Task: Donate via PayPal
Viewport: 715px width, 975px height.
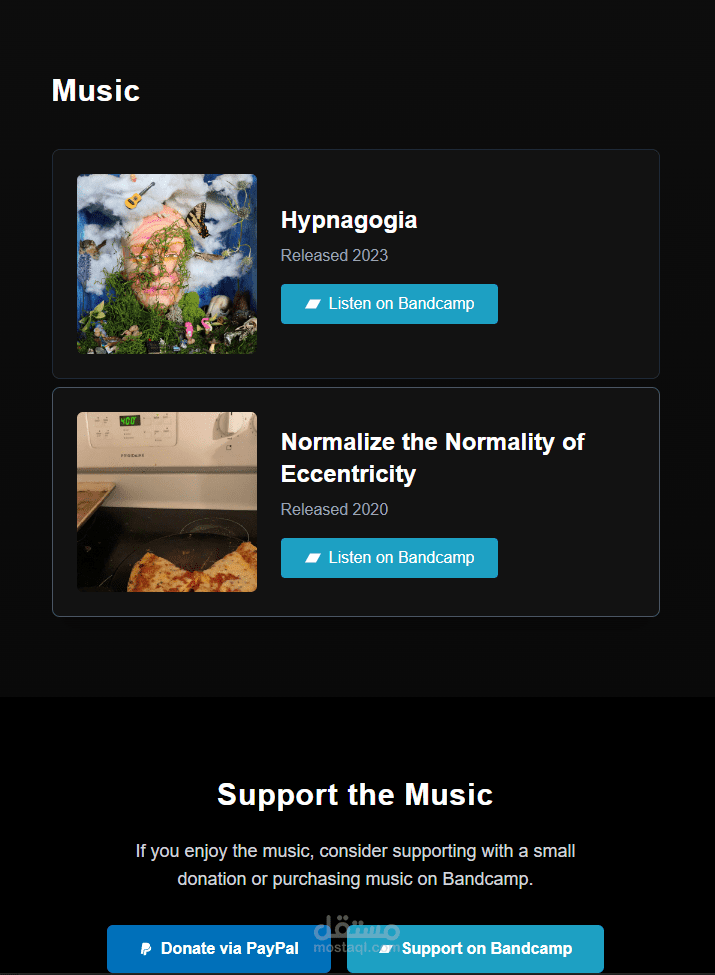Action: click(x=219, y=949)
